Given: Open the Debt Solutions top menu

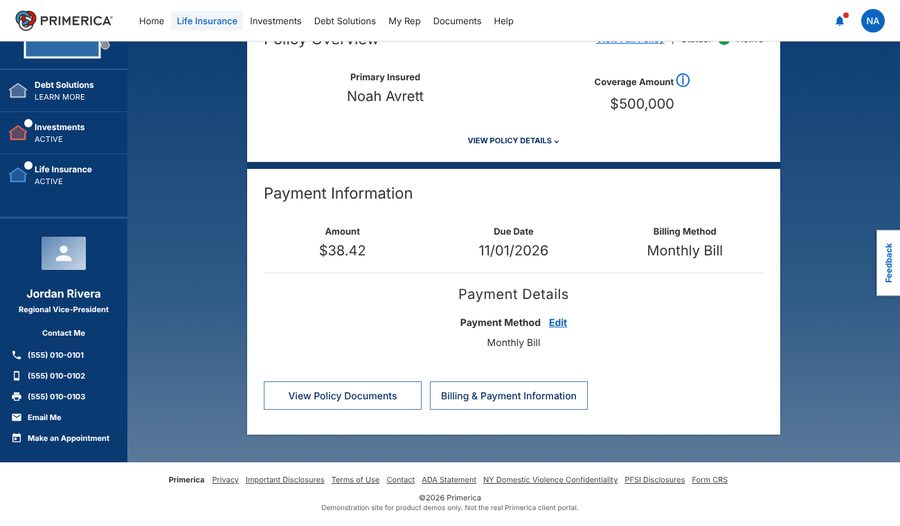Looking at the screenshot, I should (345, 21).
